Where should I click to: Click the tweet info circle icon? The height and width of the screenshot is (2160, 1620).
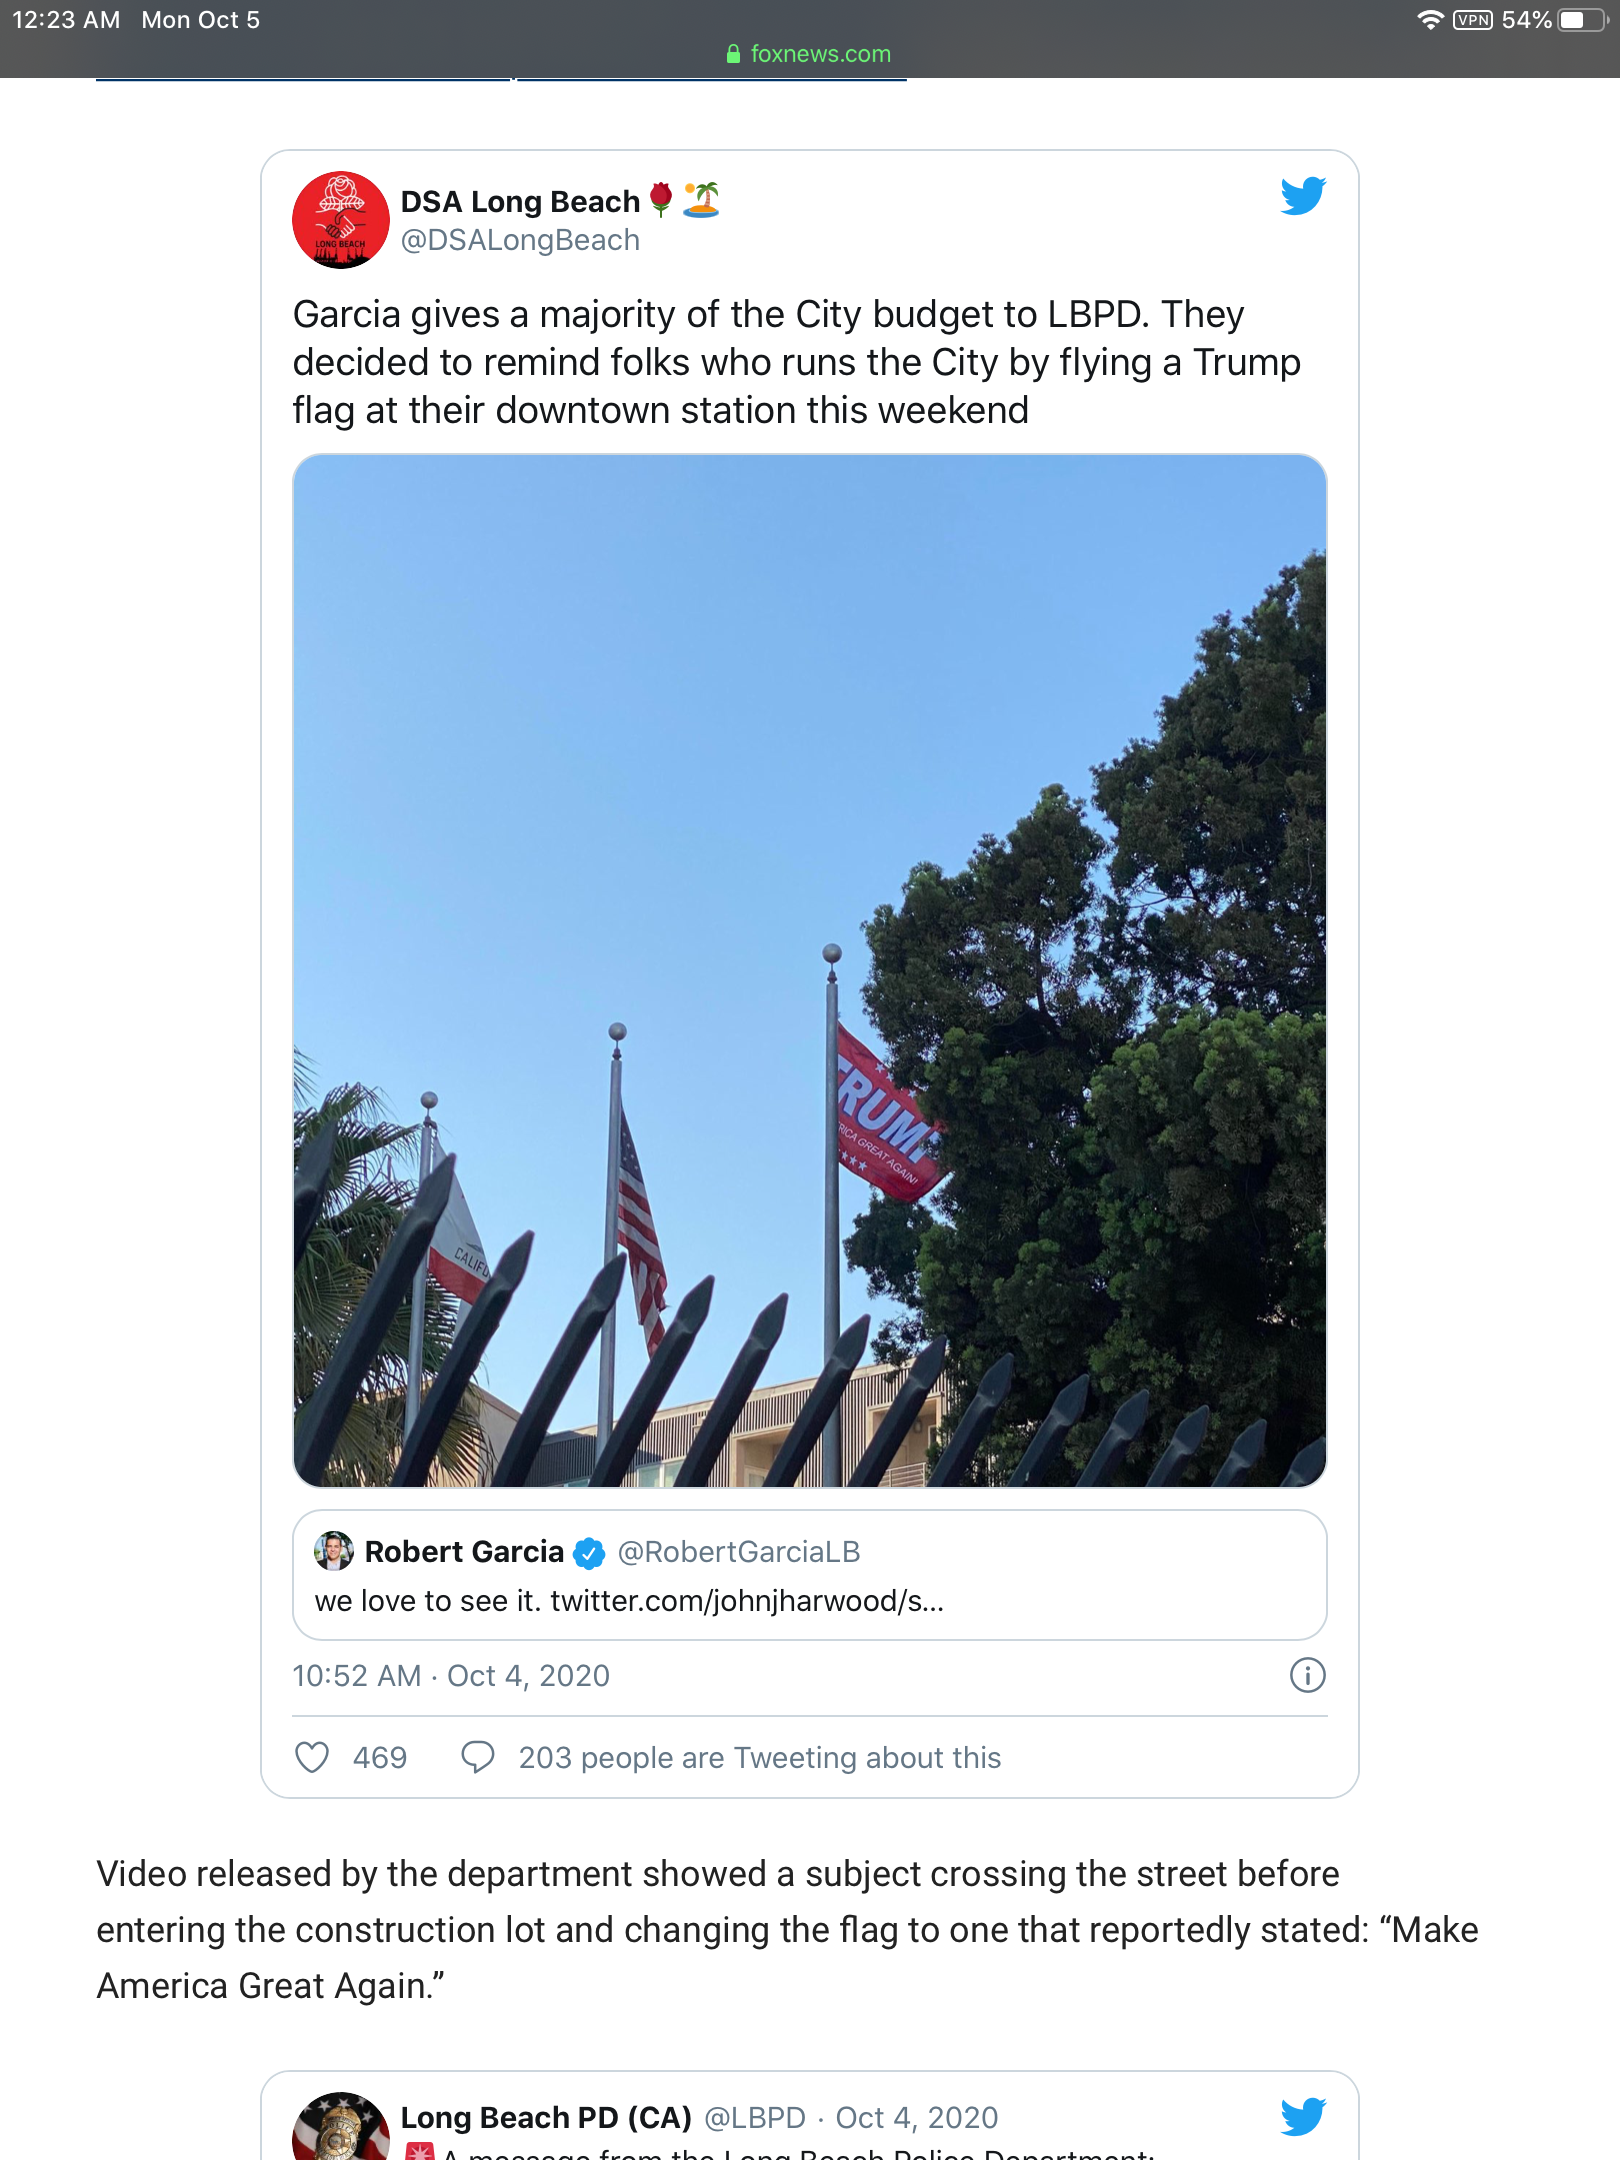1307,1675
